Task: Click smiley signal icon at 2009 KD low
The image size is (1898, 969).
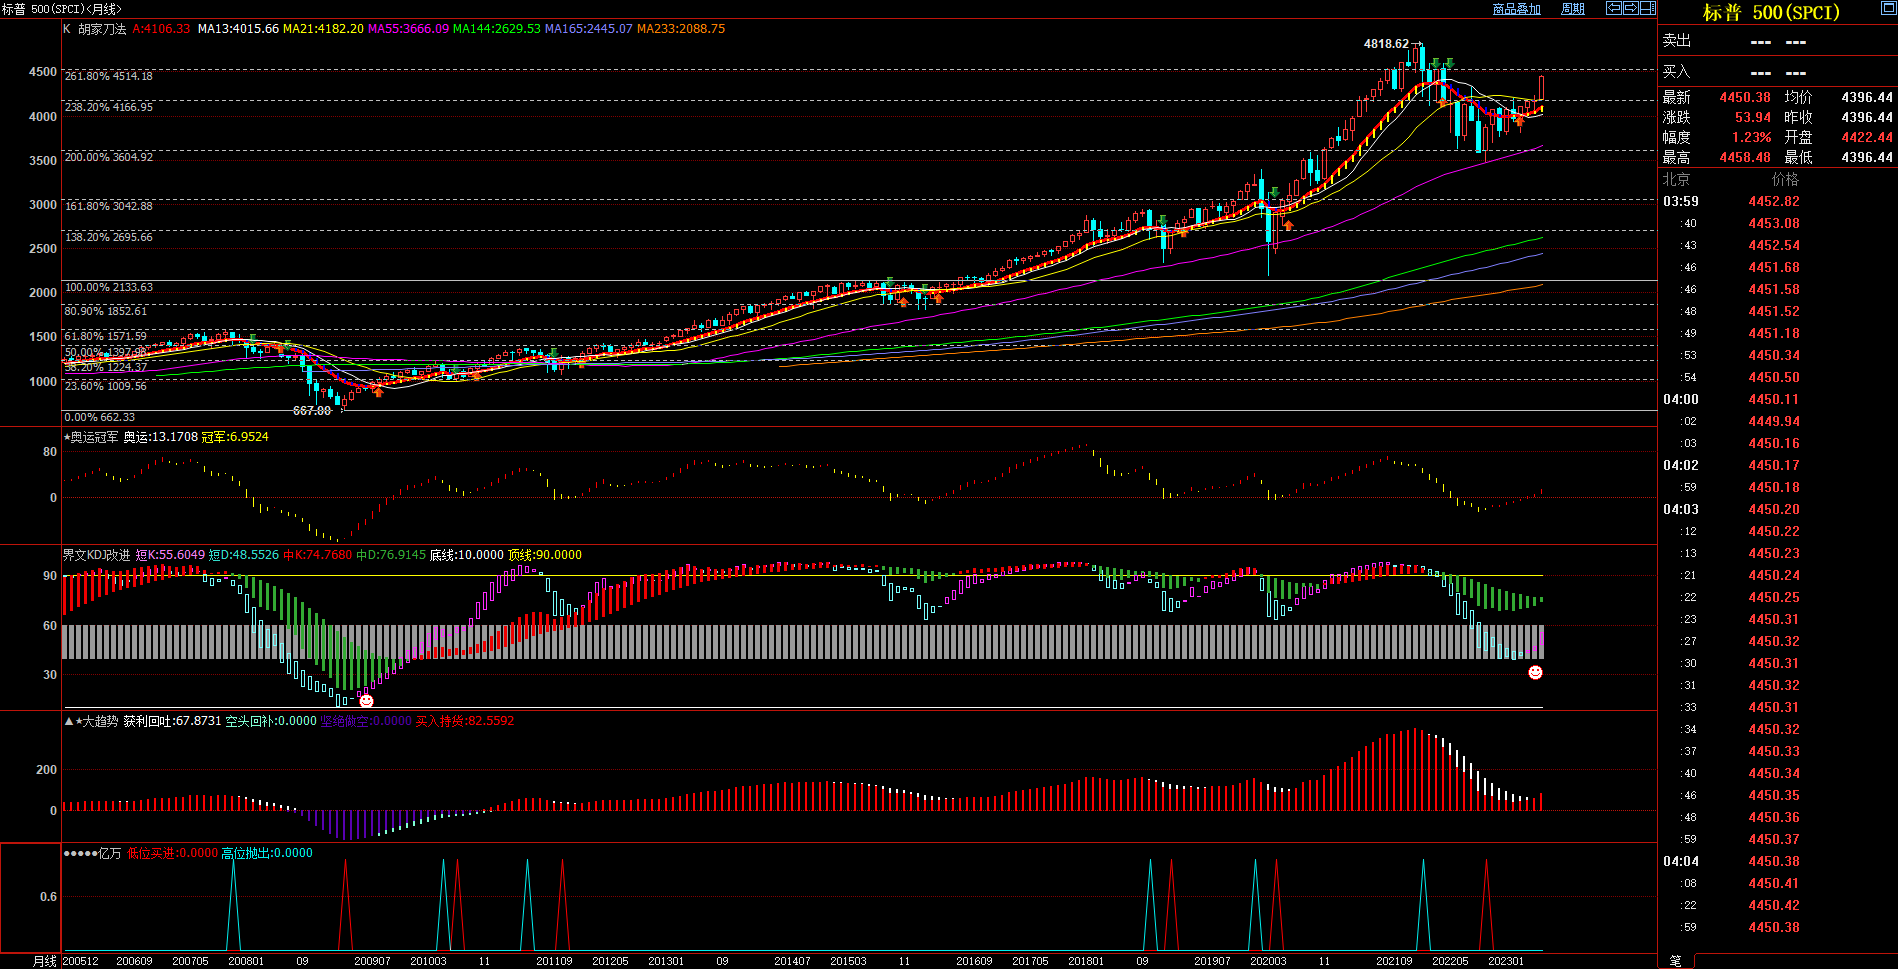Action: click(366, 701)
